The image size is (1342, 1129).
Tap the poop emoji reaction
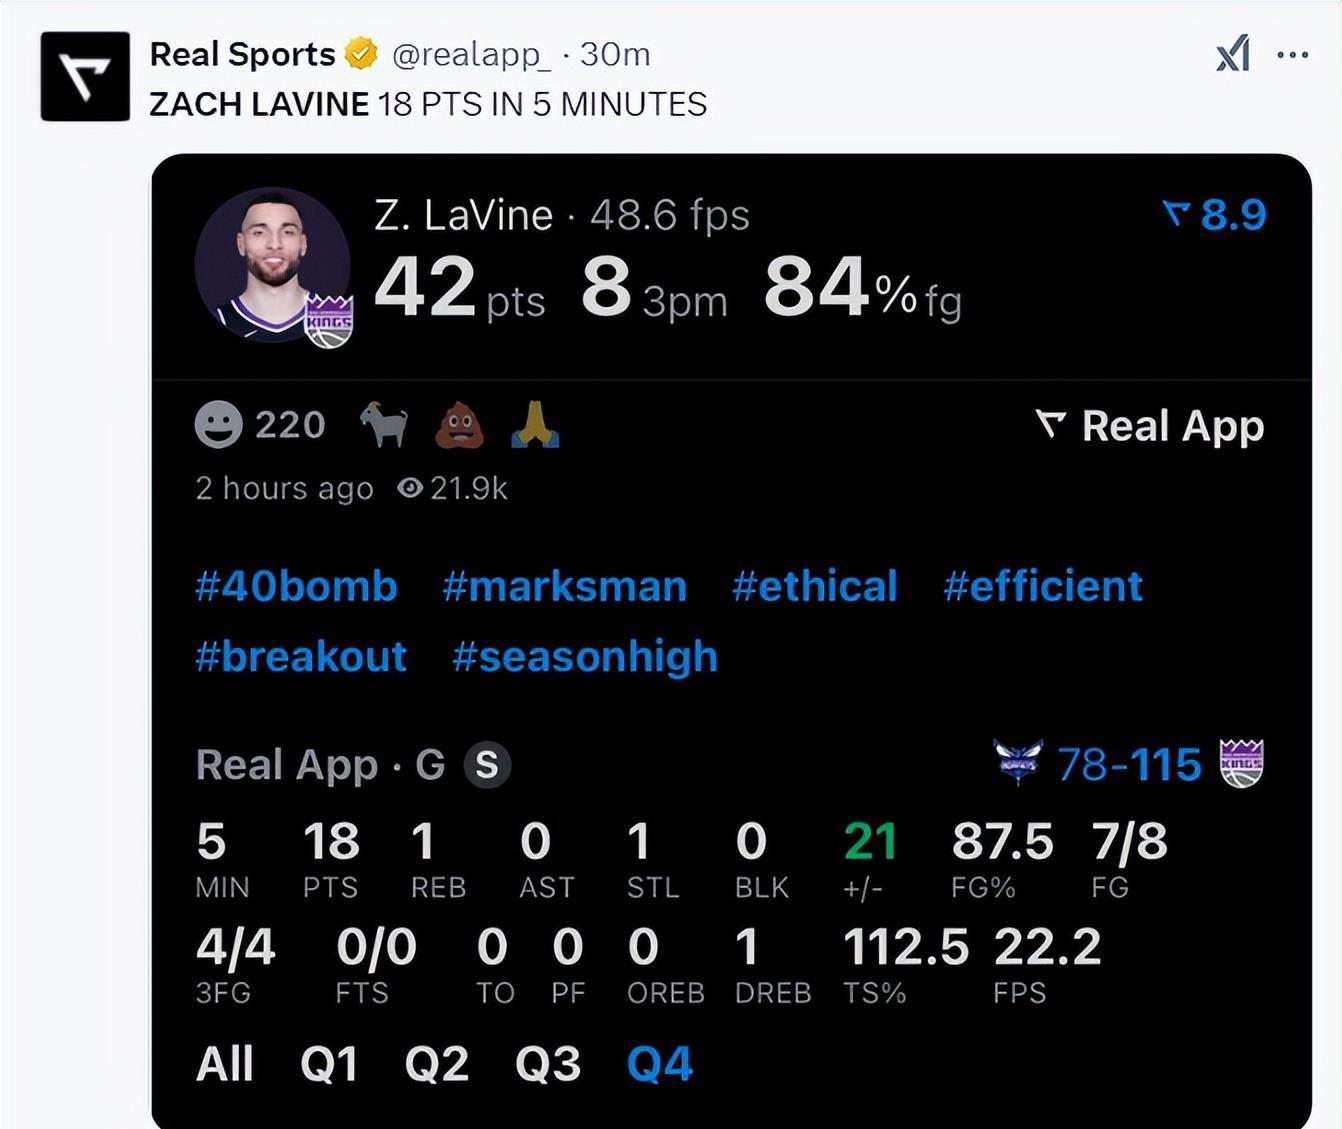click(x=460, y=425)
